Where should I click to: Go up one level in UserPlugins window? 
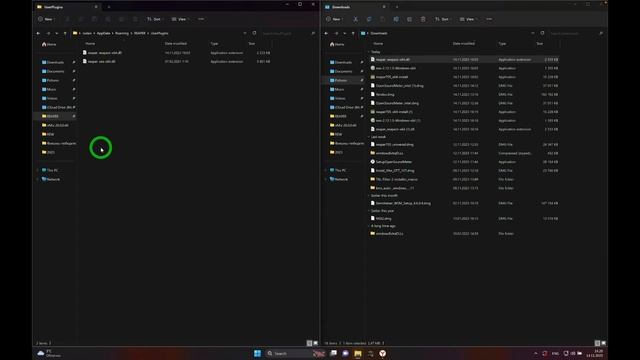pos(65,33)
